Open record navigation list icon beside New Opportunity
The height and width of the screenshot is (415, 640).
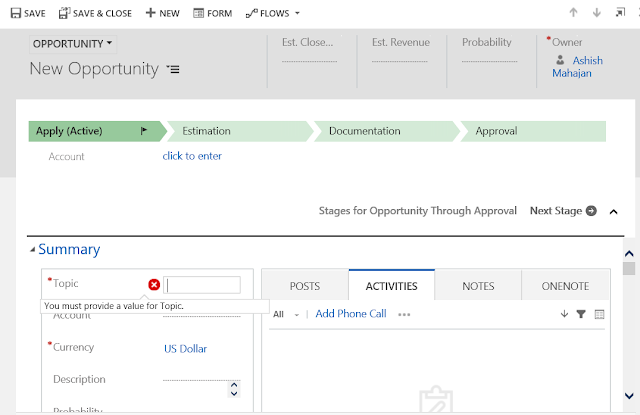174,69
